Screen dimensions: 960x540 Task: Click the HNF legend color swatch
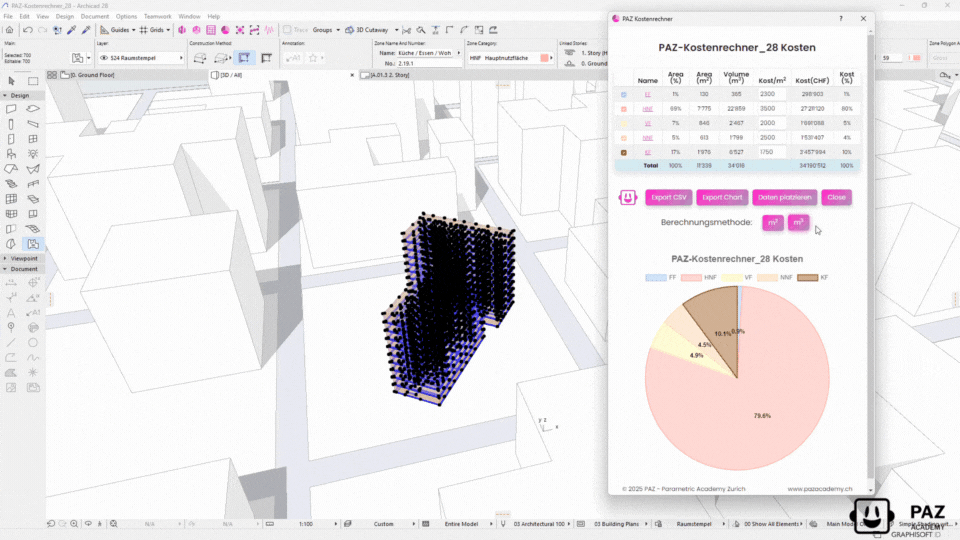point(691,277)
